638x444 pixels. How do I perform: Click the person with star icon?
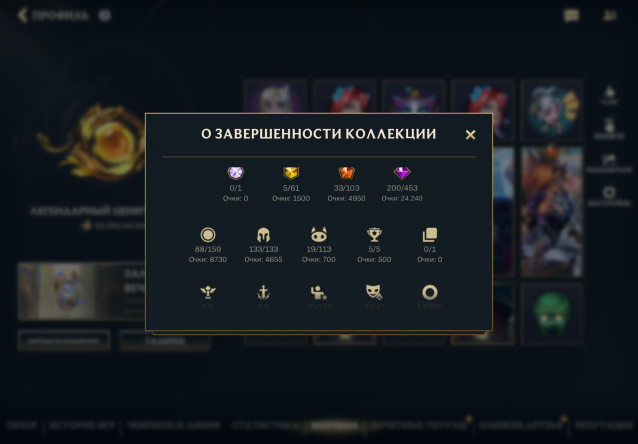(319, 292)
